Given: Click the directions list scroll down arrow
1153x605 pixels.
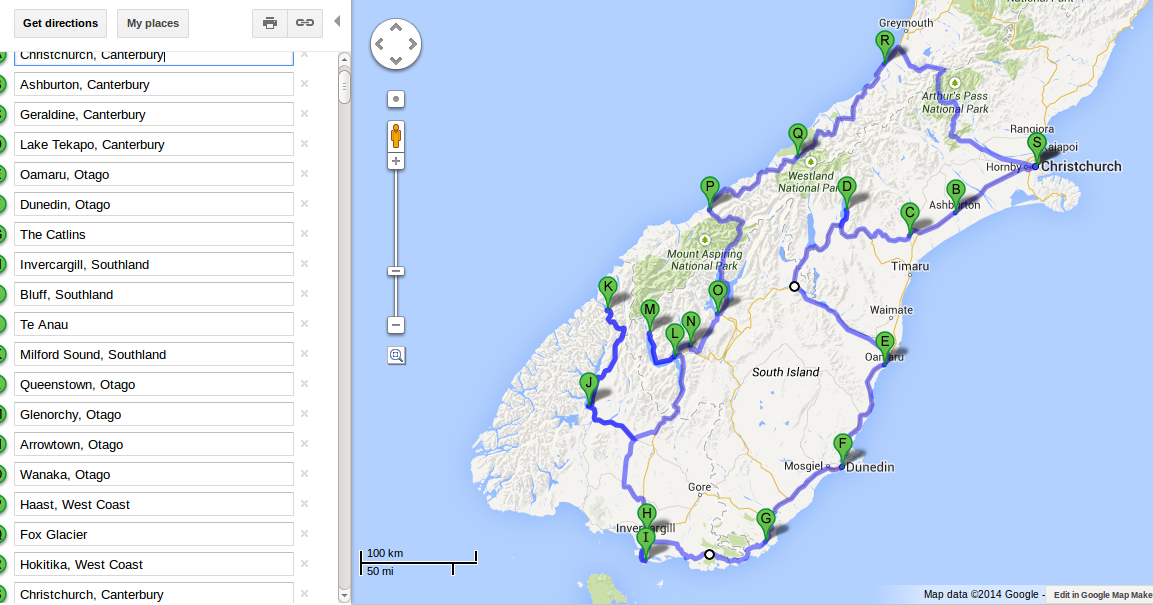Looking at the screenshot, I should pos(344,595).
